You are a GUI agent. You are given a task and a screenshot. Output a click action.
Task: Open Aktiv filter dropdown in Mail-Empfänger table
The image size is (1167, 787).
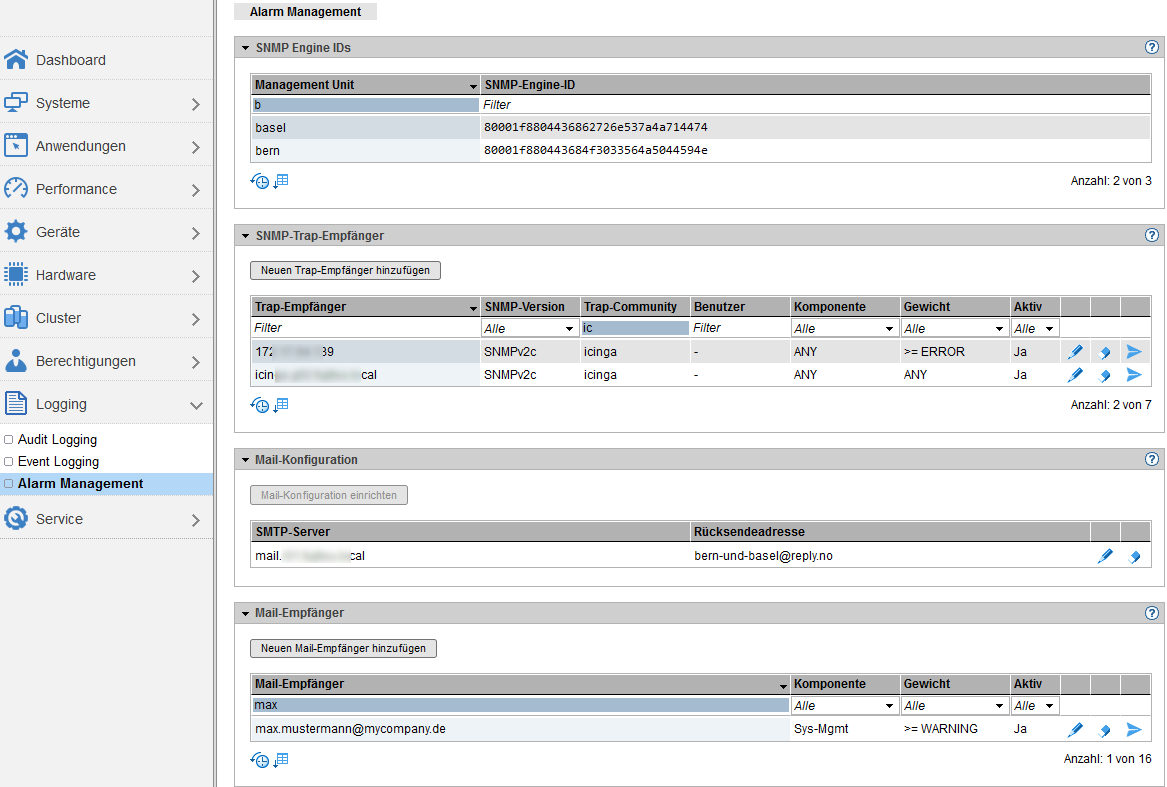coord(1034,706)
